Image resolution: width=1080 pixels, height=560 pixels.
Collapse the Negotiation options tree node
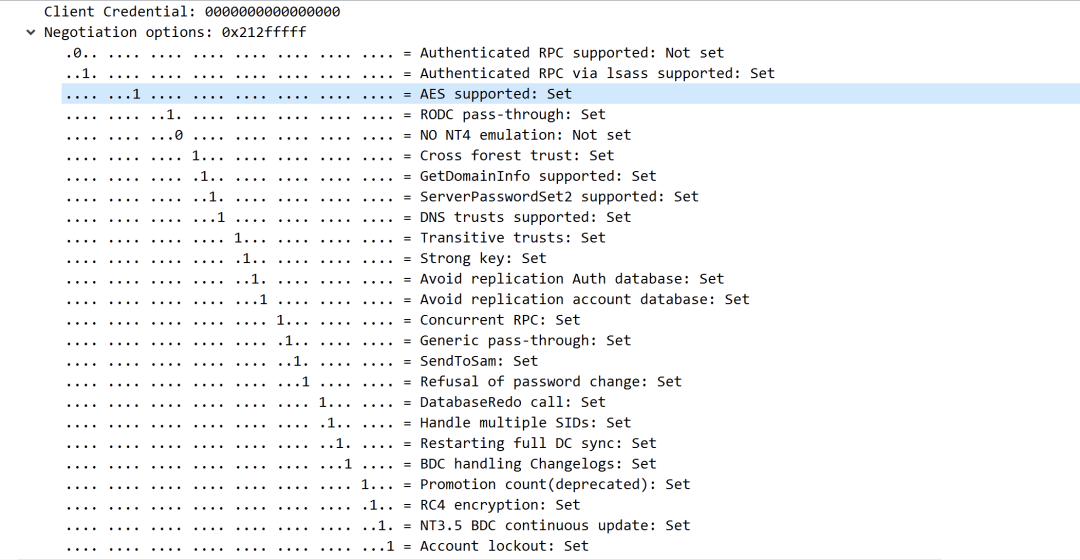[x=30, y=32]
